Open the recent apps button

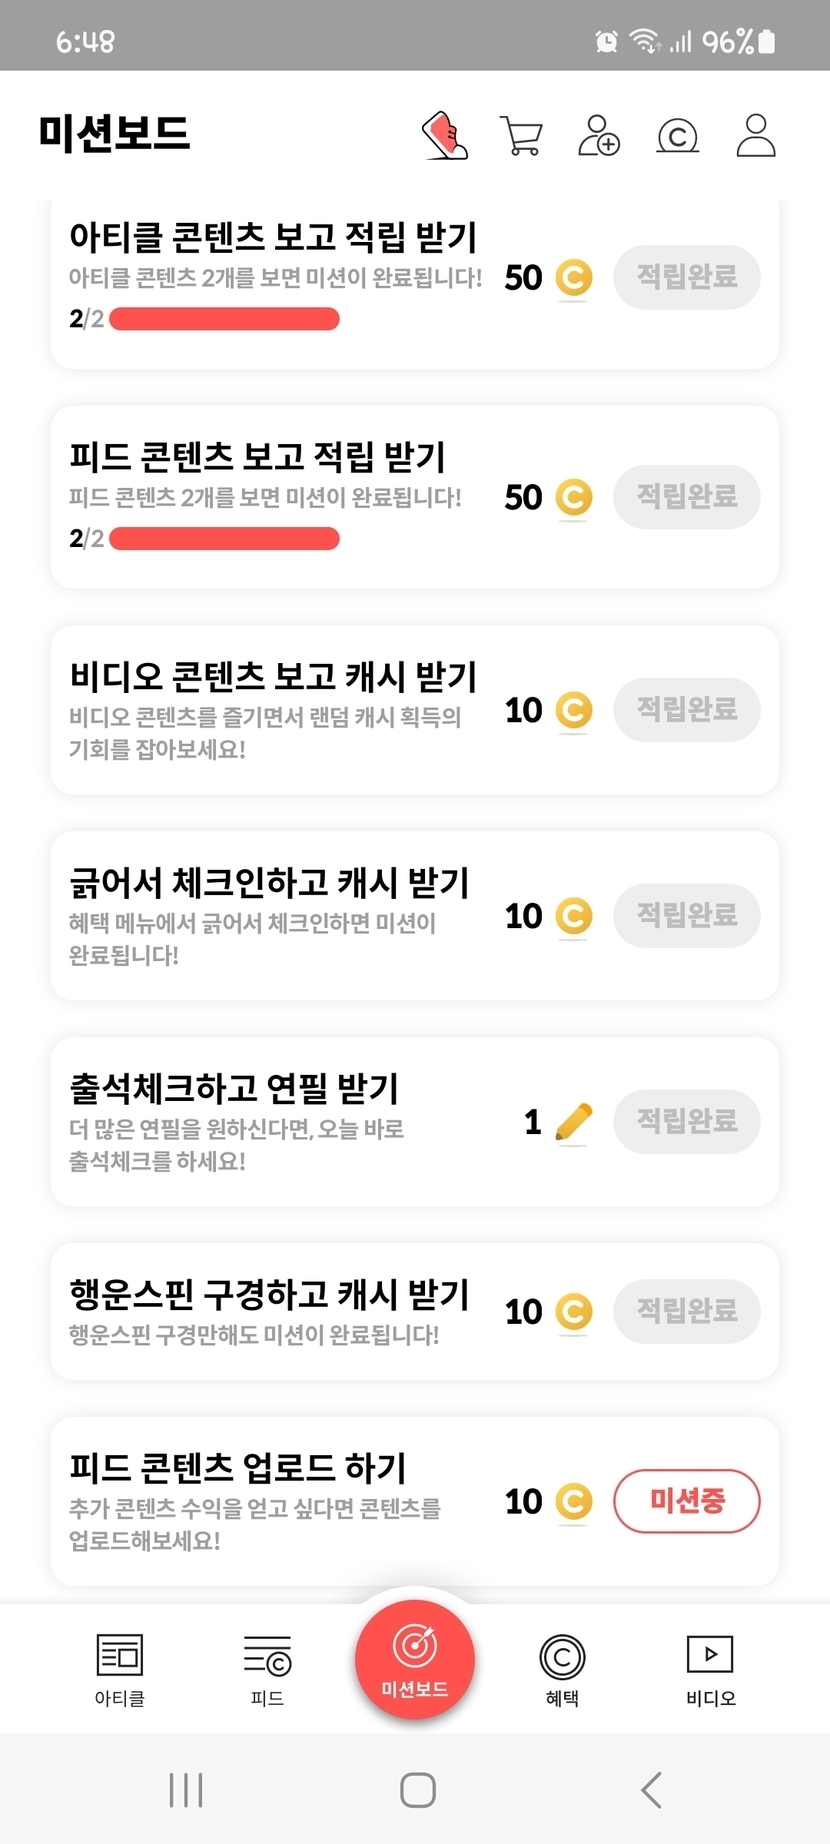click(x=186, y=1790)
